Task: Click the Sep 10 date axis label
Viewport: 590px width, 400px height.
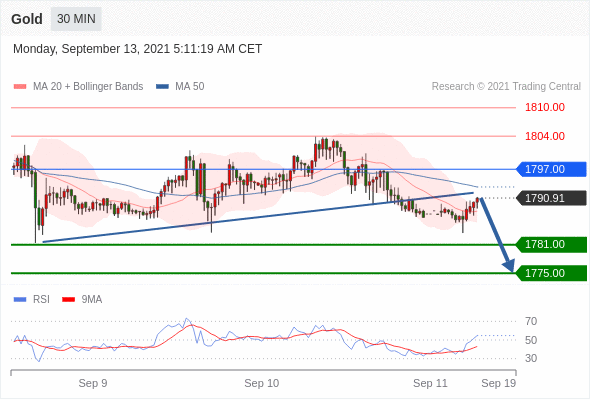Action: [x=262, y=383]
